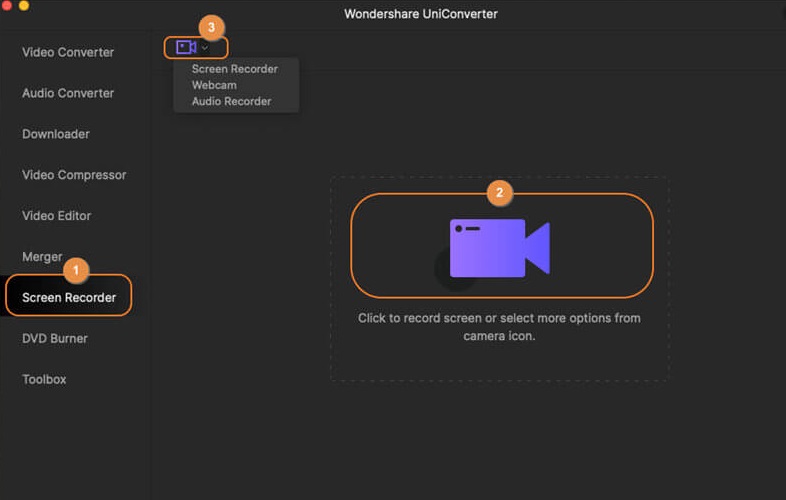Minimize window with the yellow button
The image size is (786, 500).
click(x=23, y=6)
